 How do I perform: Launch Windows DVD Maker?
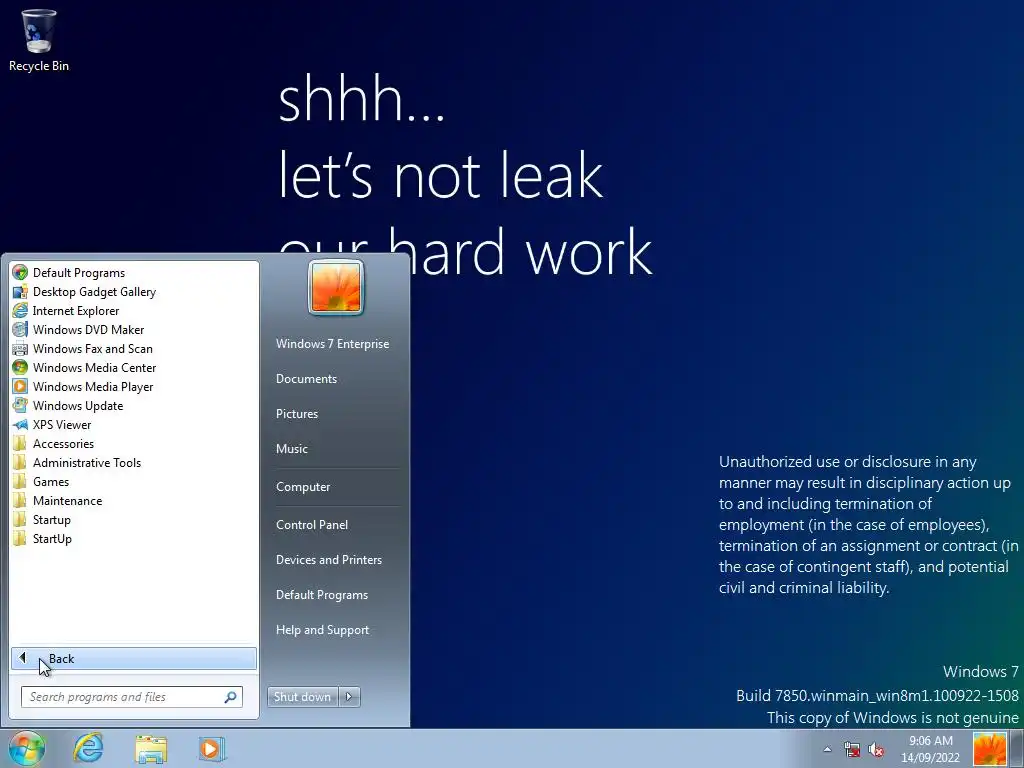tap(134, 330)
